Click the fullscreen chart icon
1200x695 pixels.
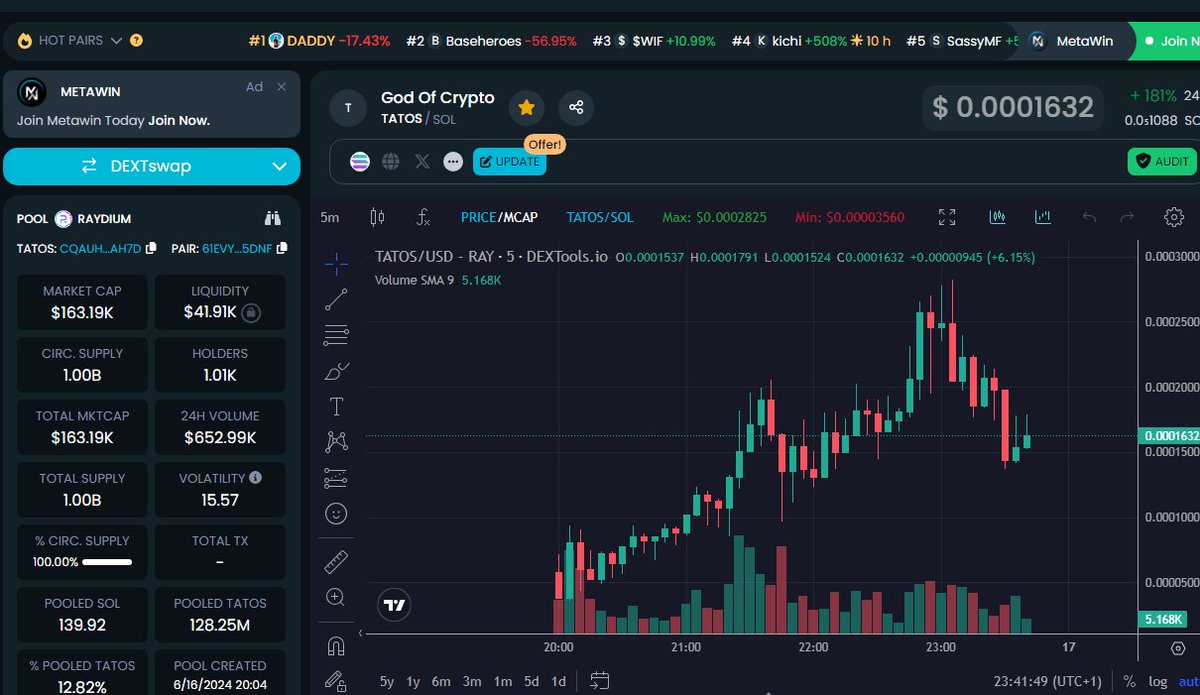click(947, 217)
